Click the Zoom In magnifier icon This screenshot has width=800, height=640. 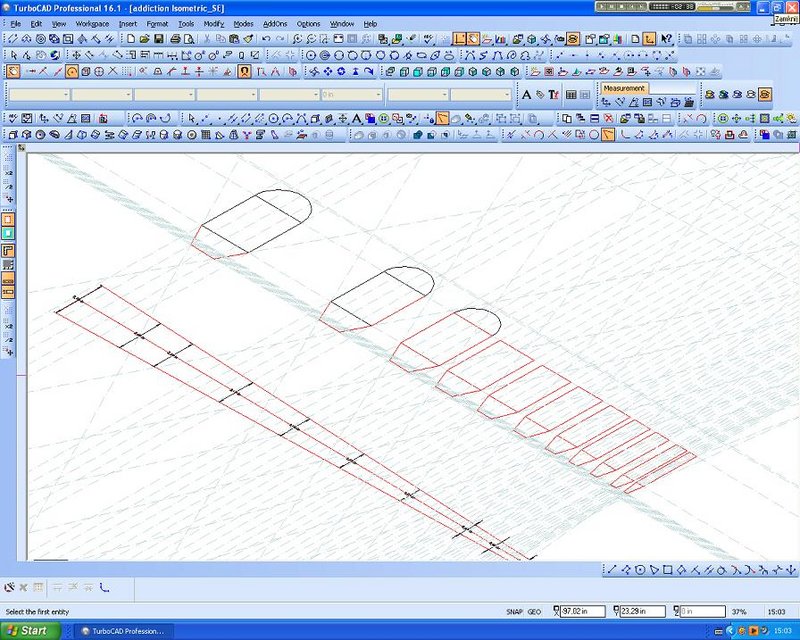[x=297, y=39]
